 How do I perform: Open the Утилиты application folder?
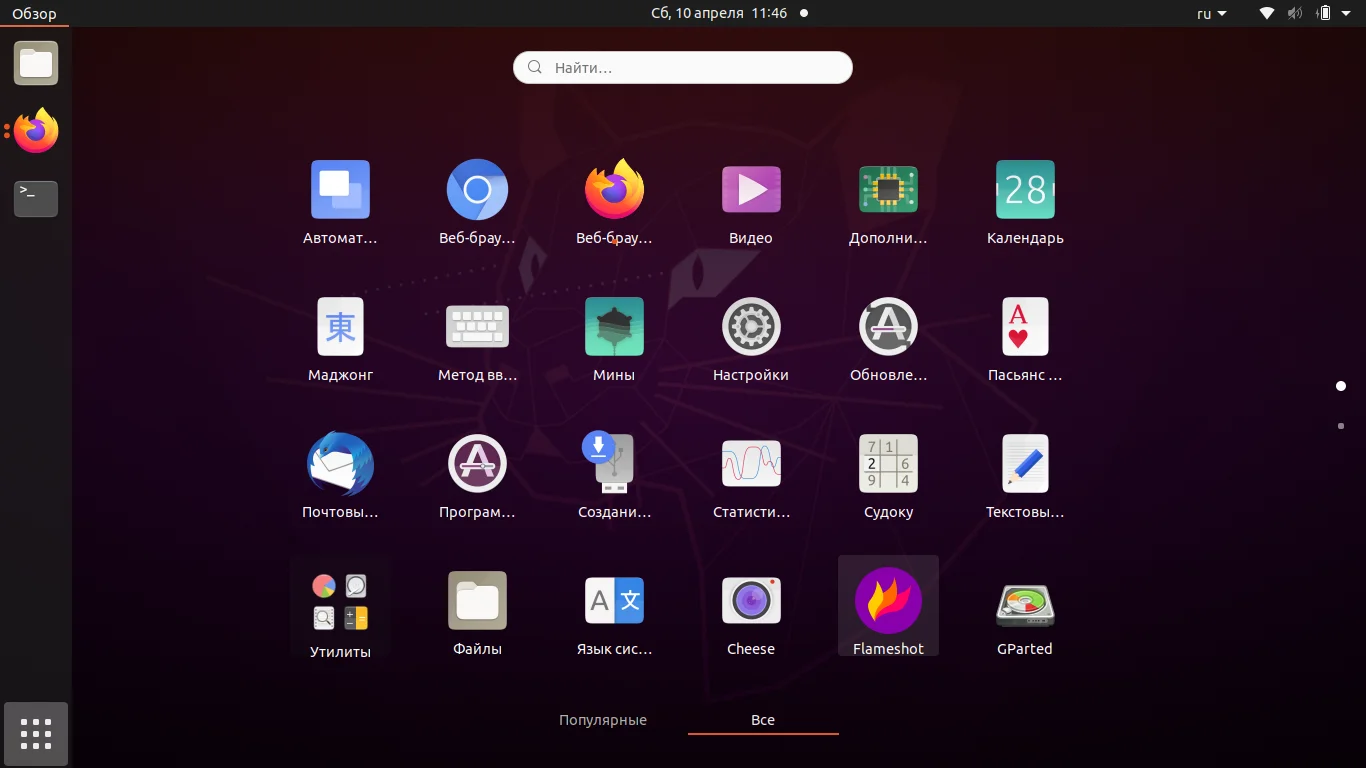click(x=340, y=600)
